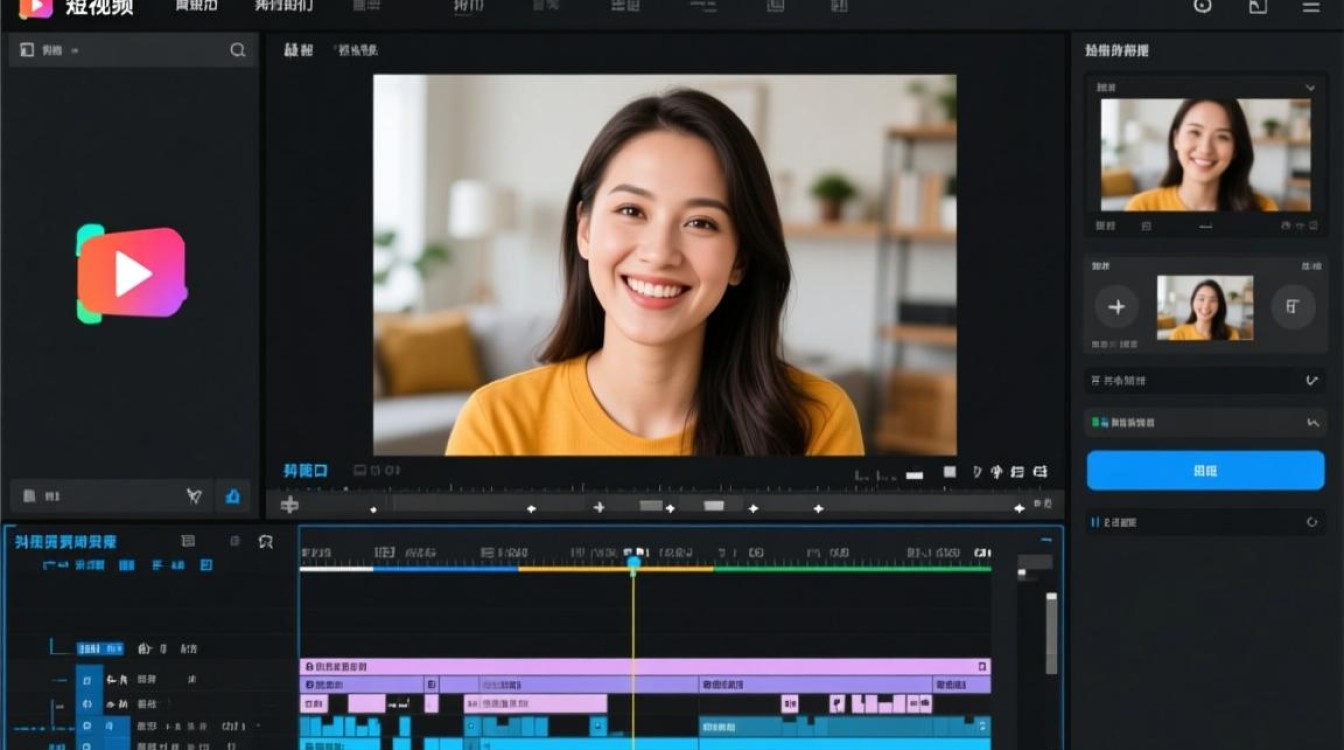Click the first tab above the preview
1344x750 pixels.
(x=298, y=50)
